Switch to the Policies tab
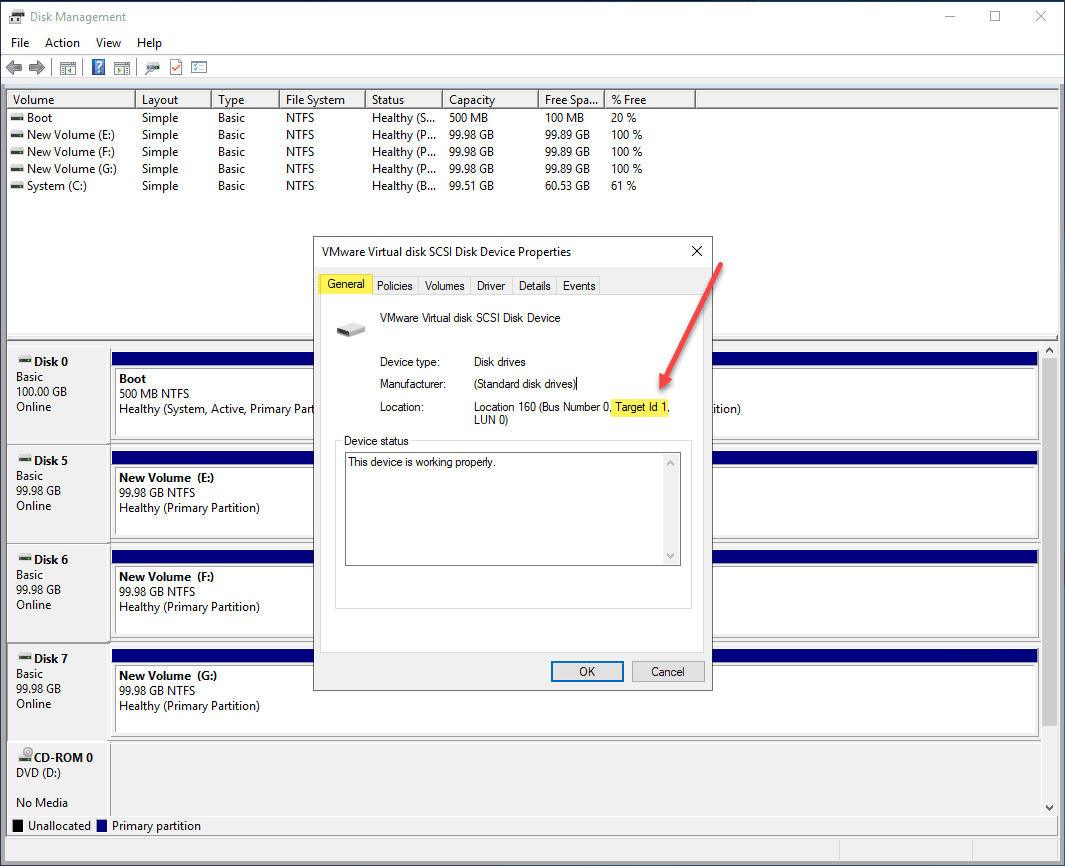1065x866 pixels. click(x=394, y=285)
